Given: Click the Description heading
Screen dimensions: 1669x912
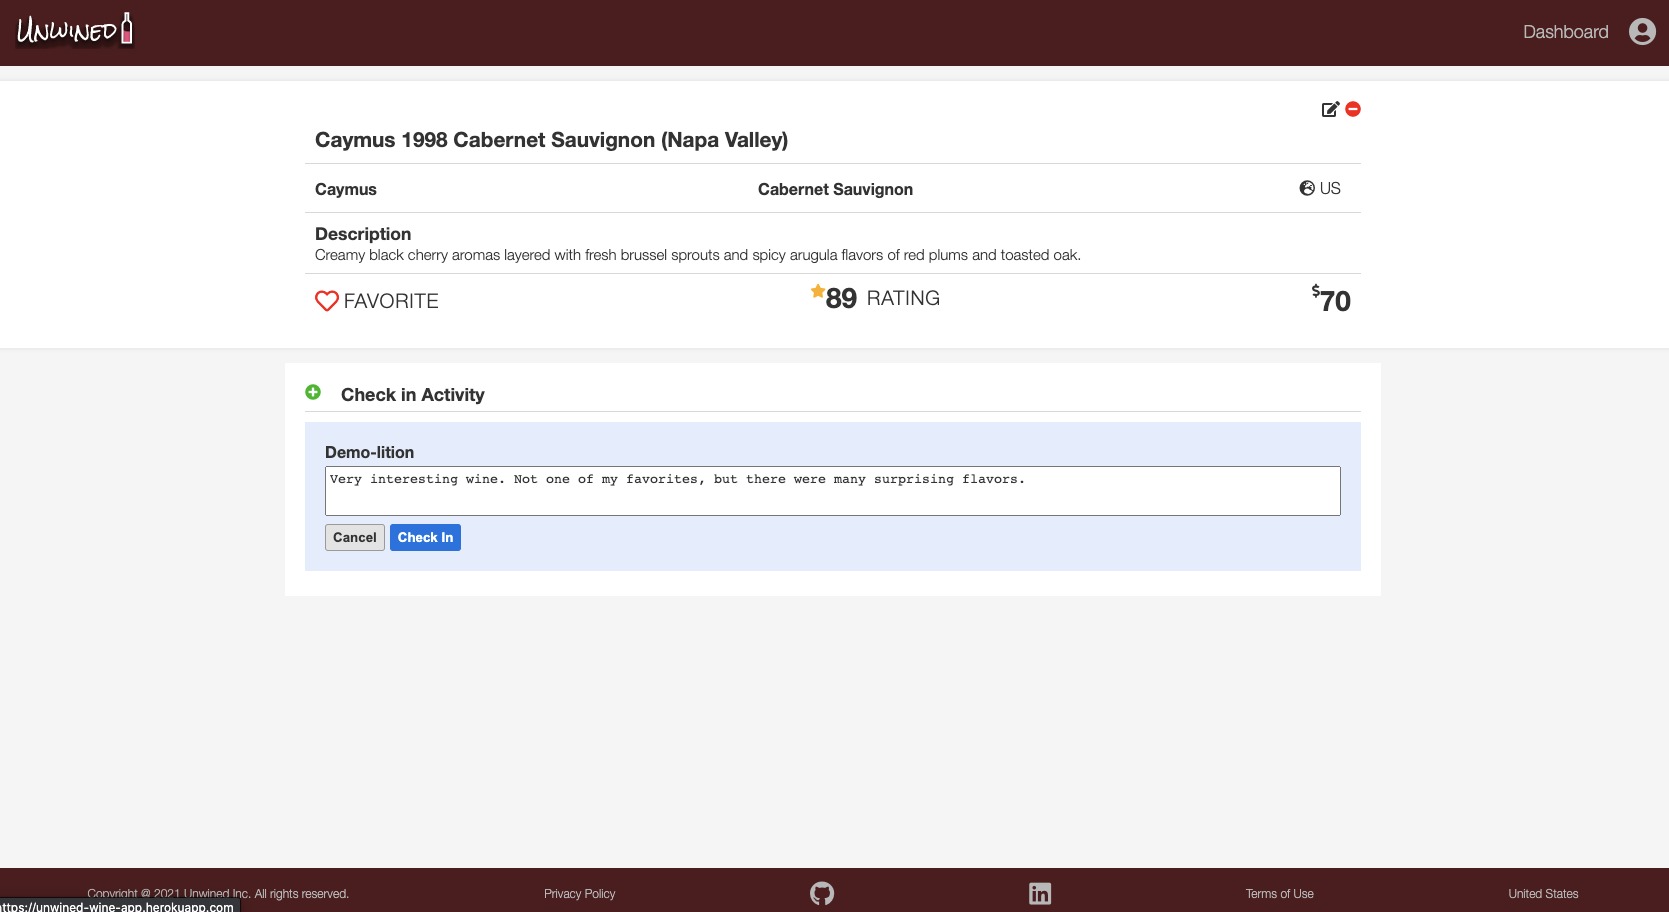Looking at the screenshot, I should 363,234.
